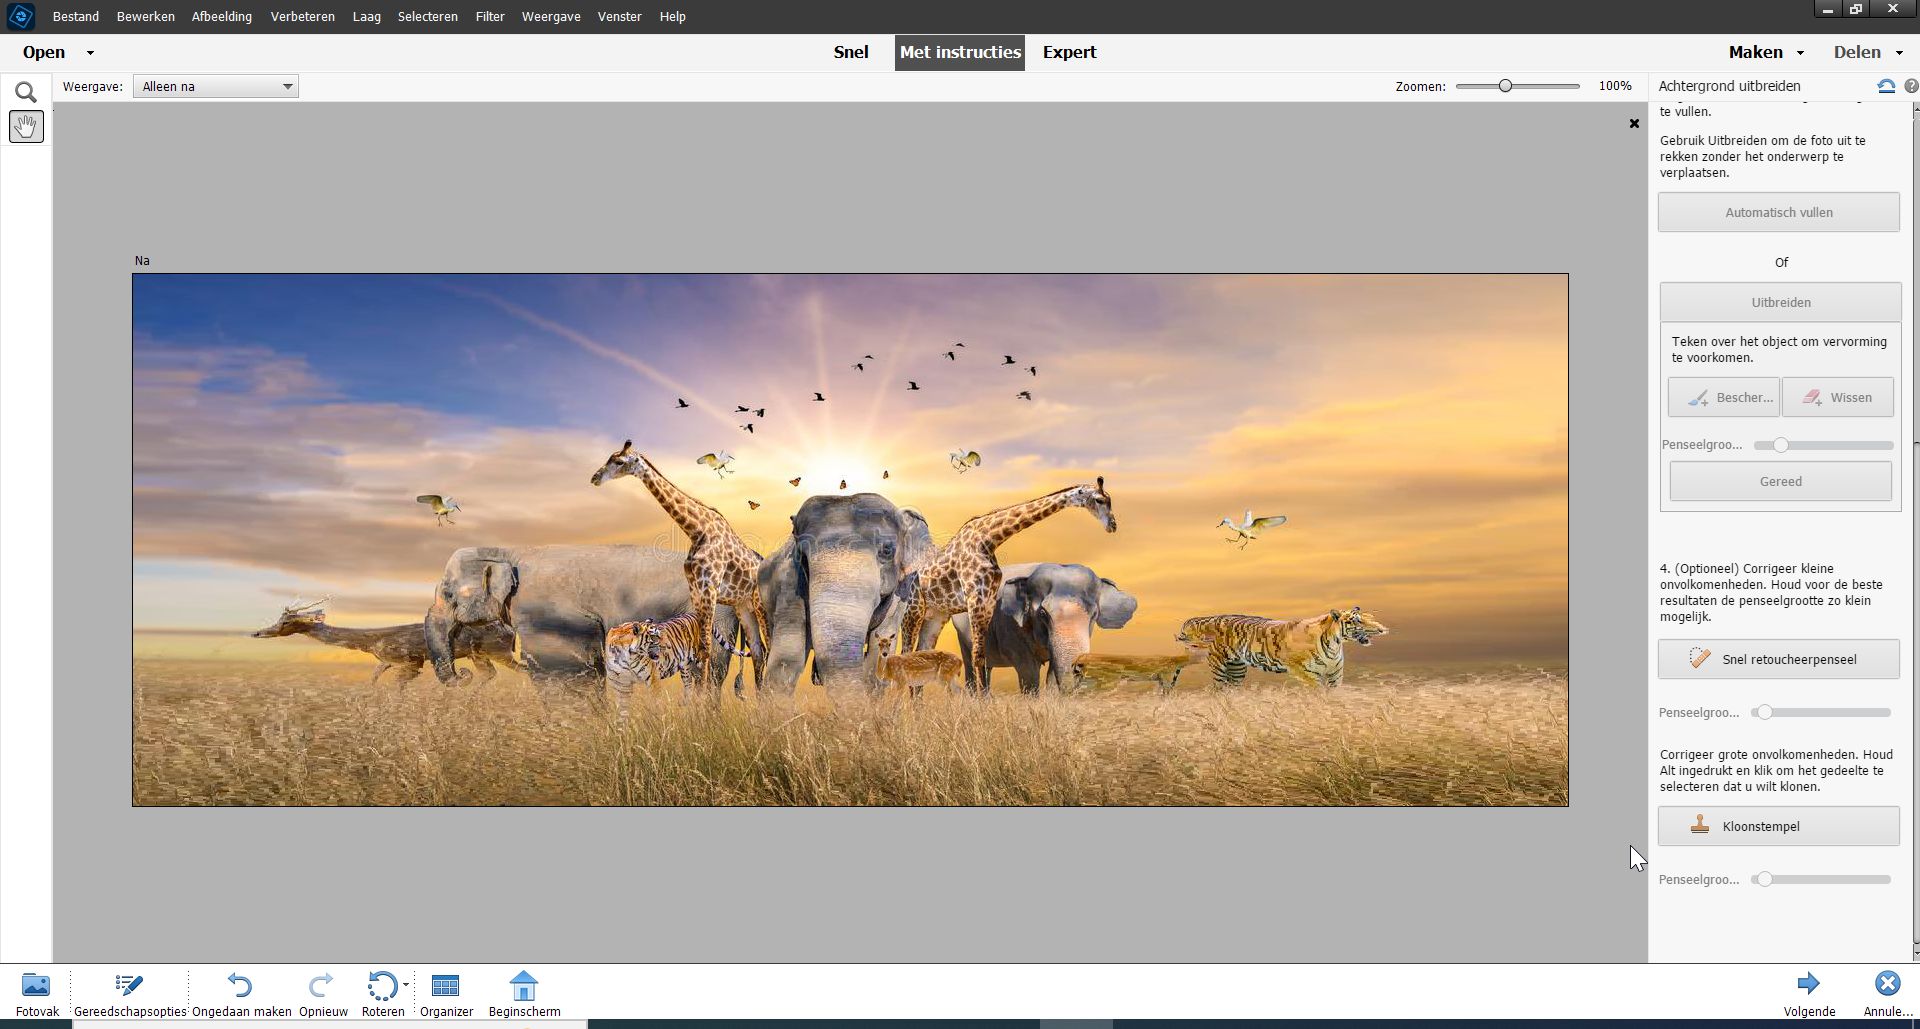Click the Annuleren cancel icon
1920x1029 pixels.
point(1887,984)
